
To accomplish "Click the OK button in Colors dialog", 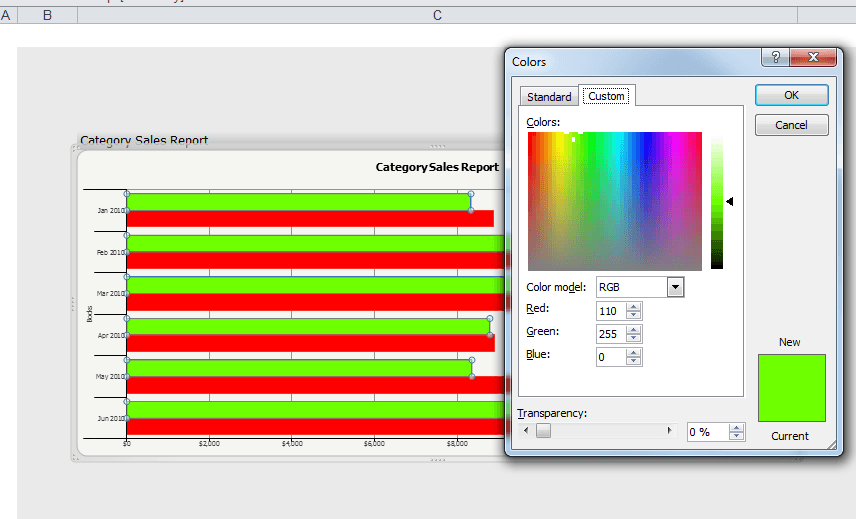I will coord(791,95).
